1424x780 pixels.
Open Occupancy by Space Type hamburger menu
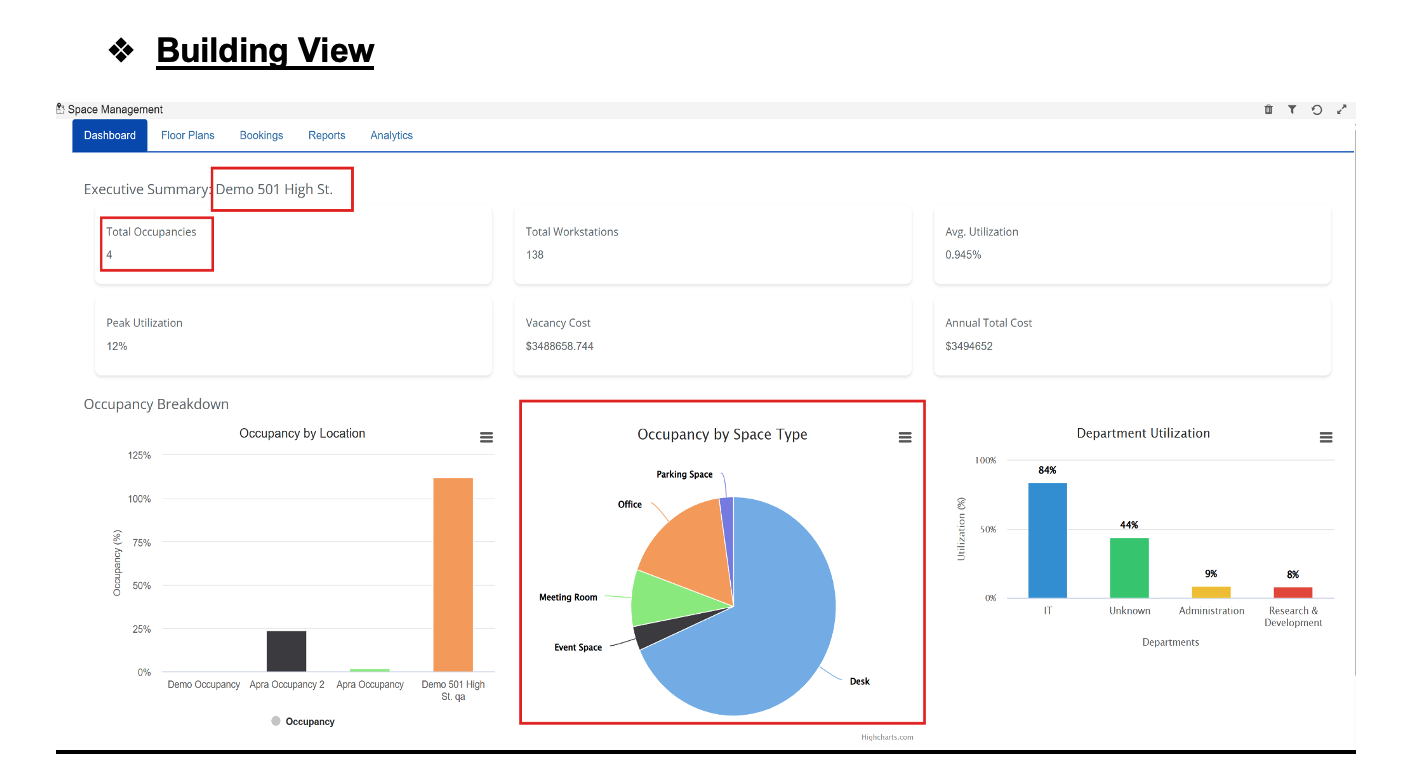point(905,437)
